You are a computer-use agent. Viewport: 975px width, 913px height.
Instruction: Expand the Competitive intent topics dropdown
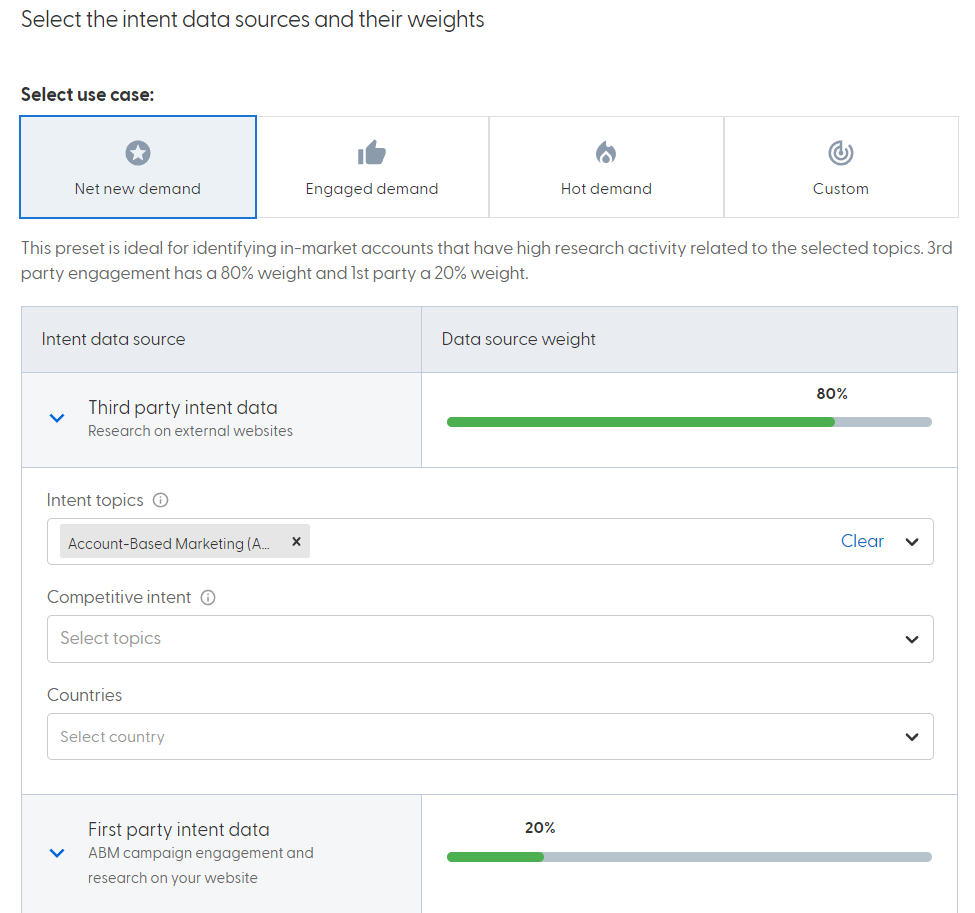(x=911, y=639)
